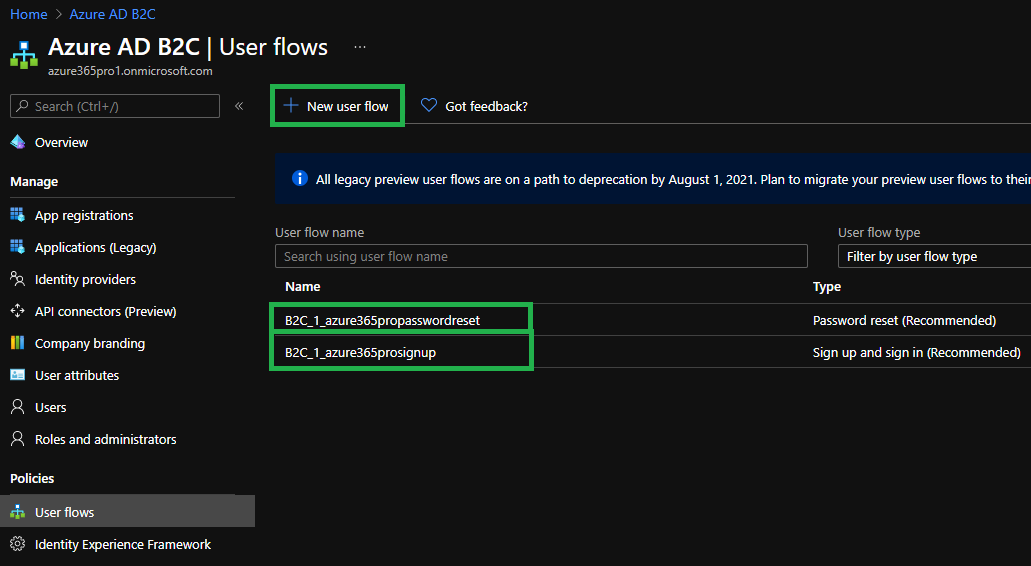Click the User flows sidebar icon
The image size is (1031, 566).
coord(18,512)
